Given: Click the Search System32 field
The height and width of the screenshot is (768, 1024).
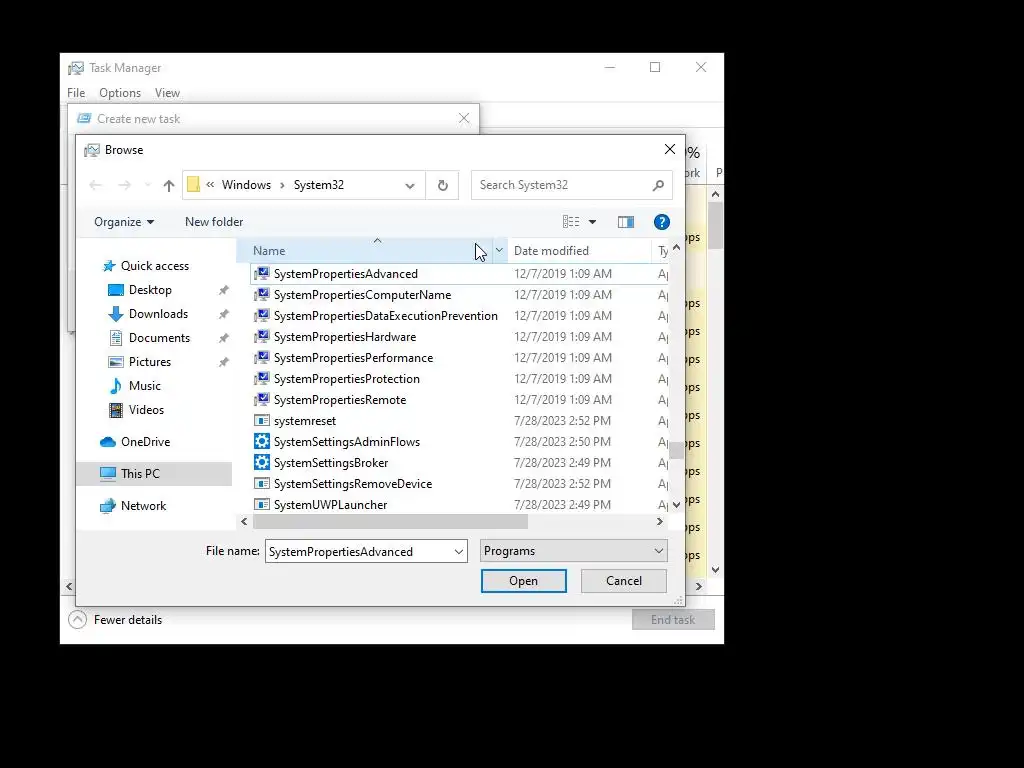Looking at the screenshot, I should coord(562,185).
